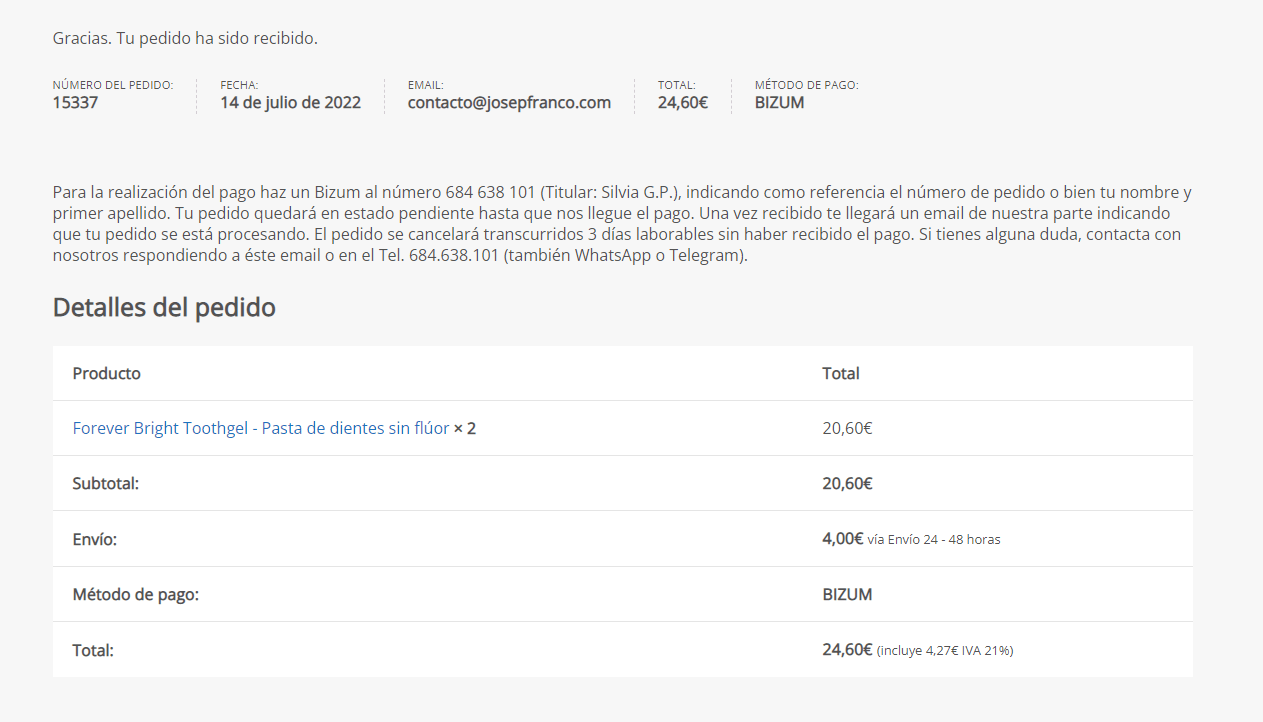Click the 'EMAIL:' label
Image resolution: width=1263 pixels, height=722 pixels.
tap(426, 85)
